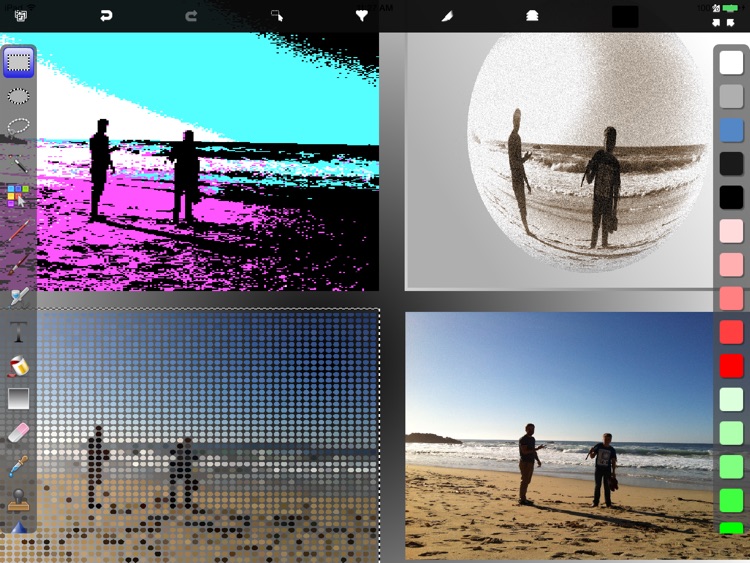
Task: Choose the light red swatch
Action: [731, 332]
